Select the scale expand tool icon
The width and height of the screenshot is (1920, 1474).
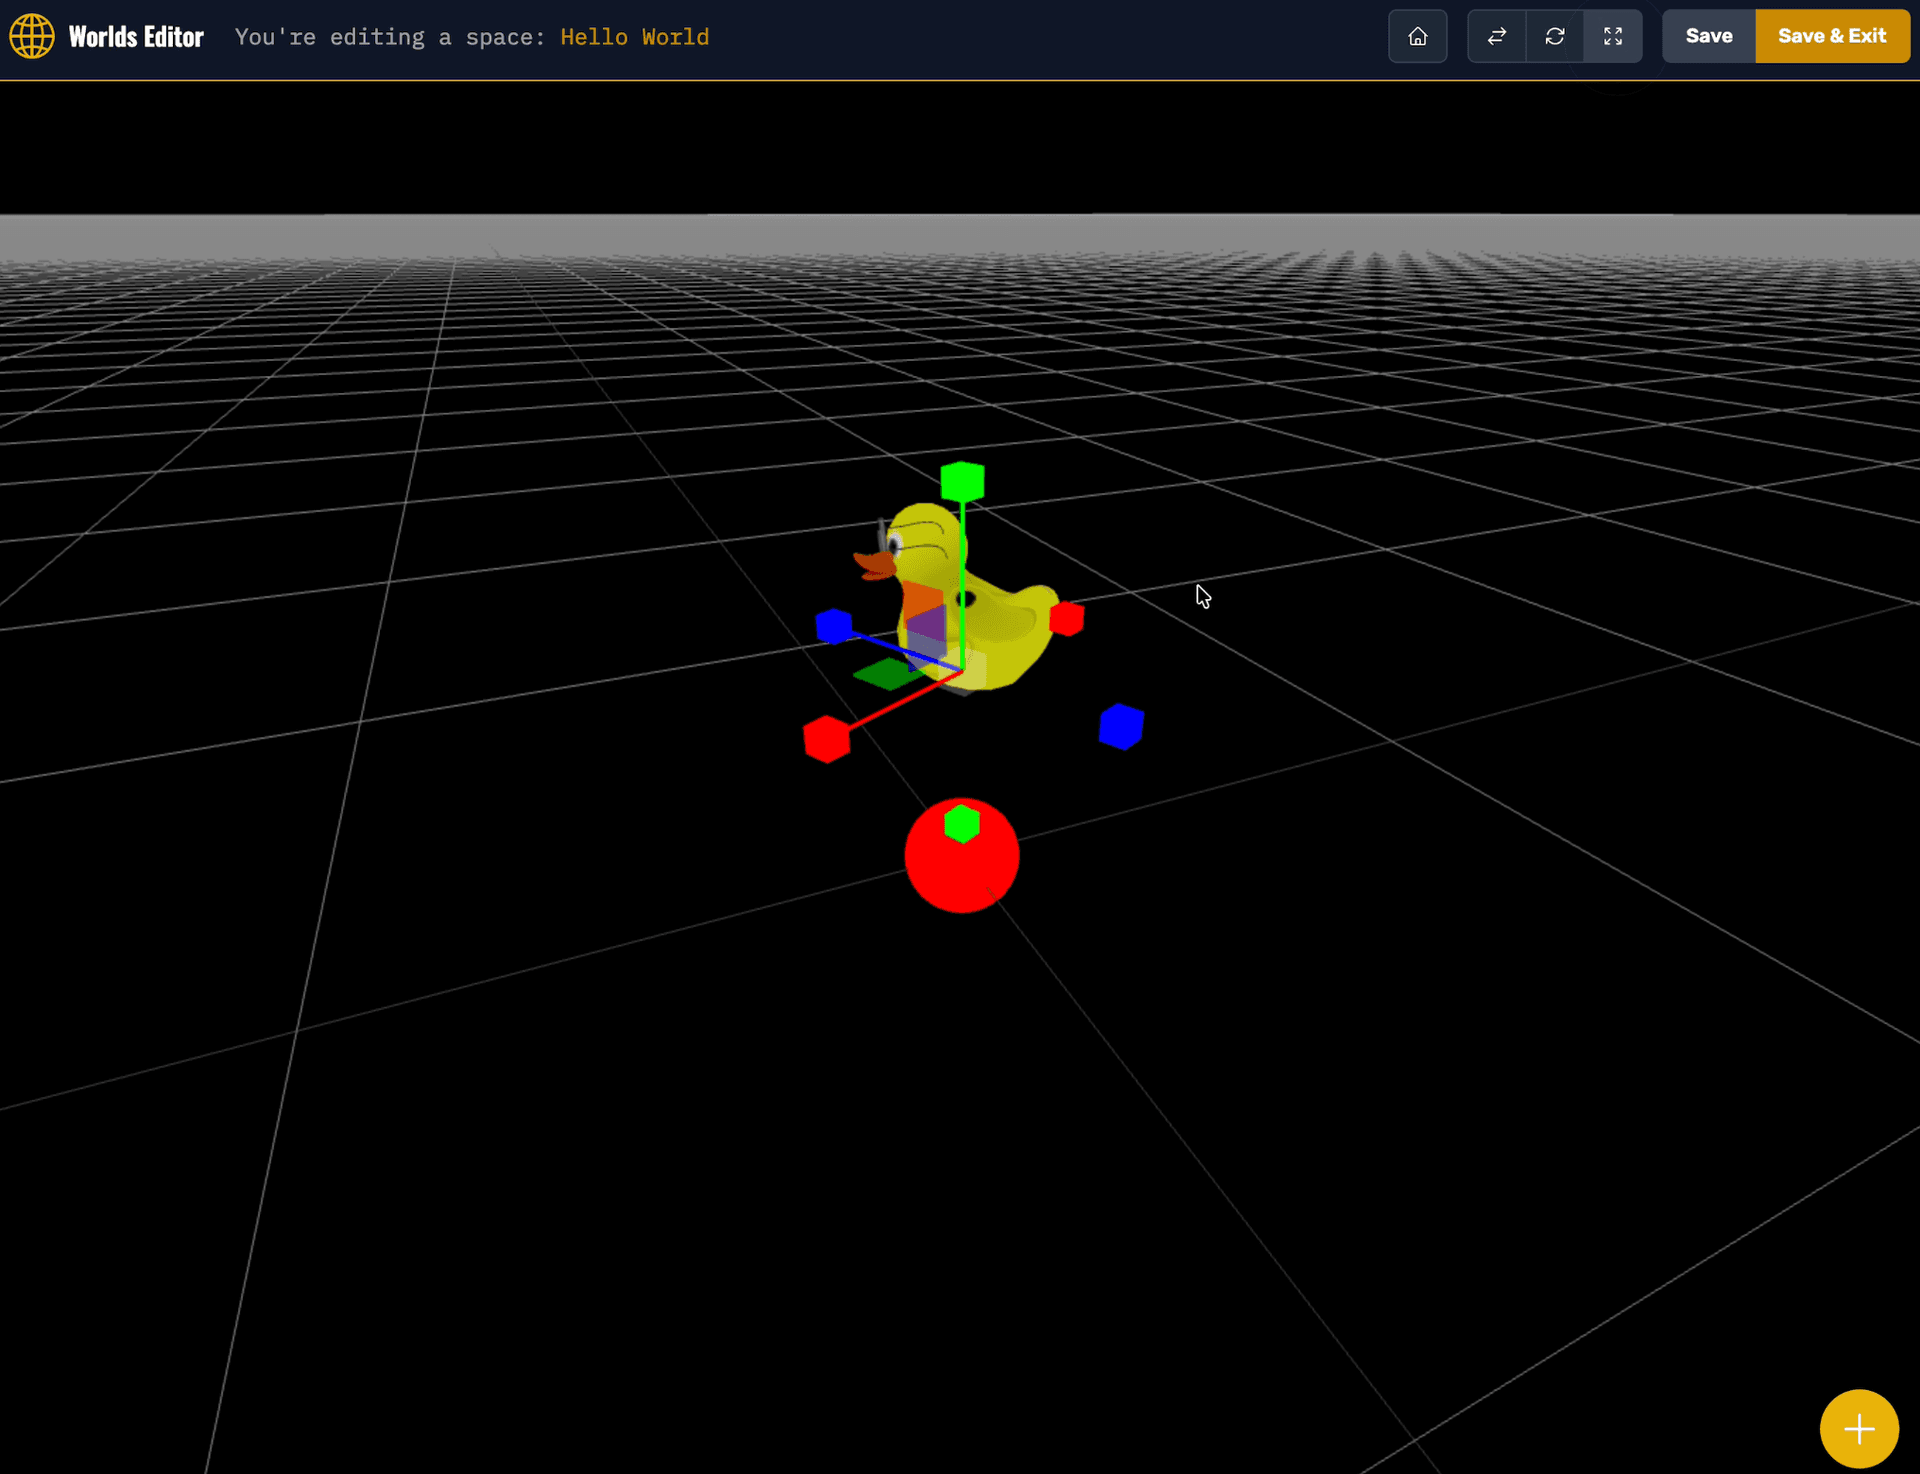coord(1612,37)
